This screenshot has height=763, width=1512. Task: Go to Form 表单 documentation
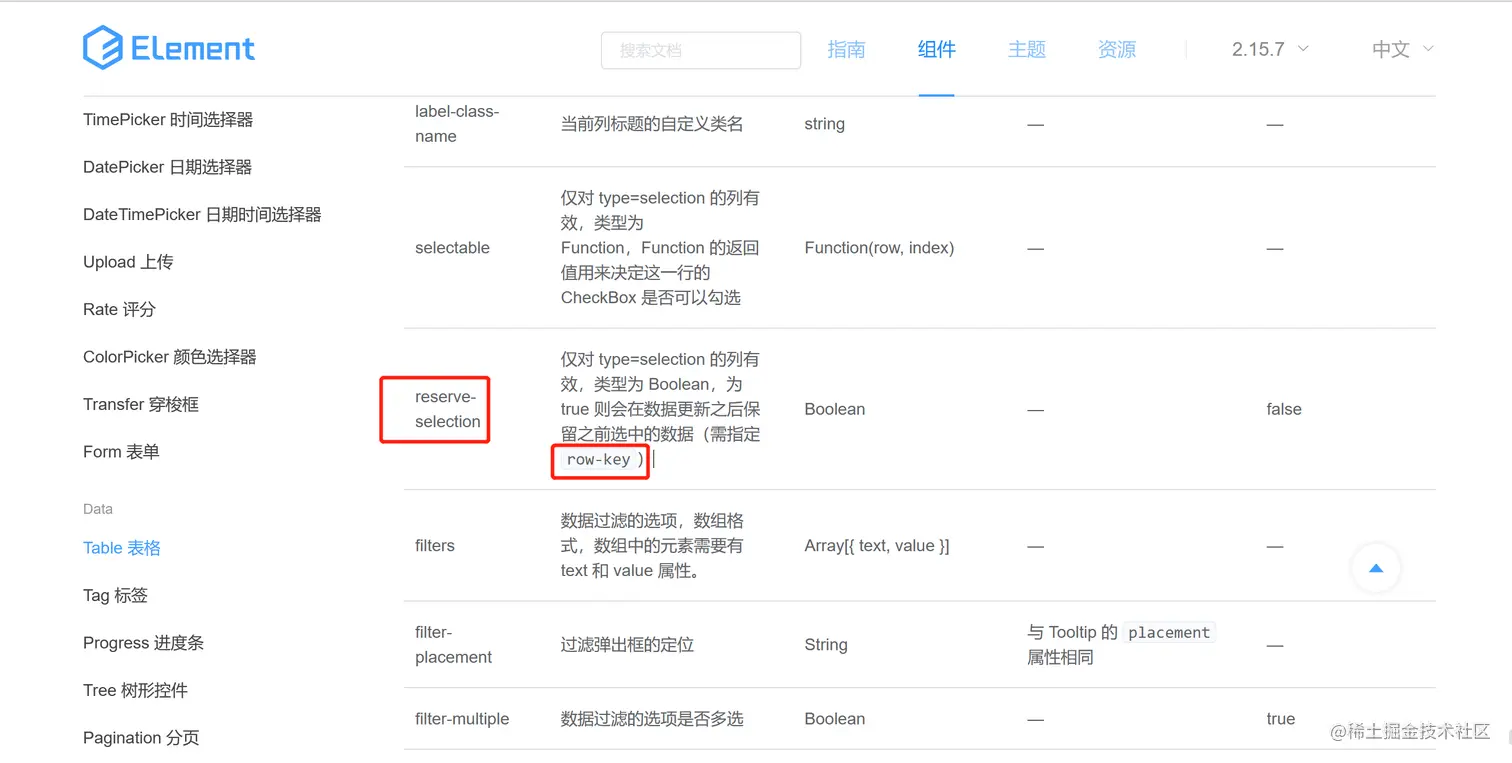(x=121, y=452)
